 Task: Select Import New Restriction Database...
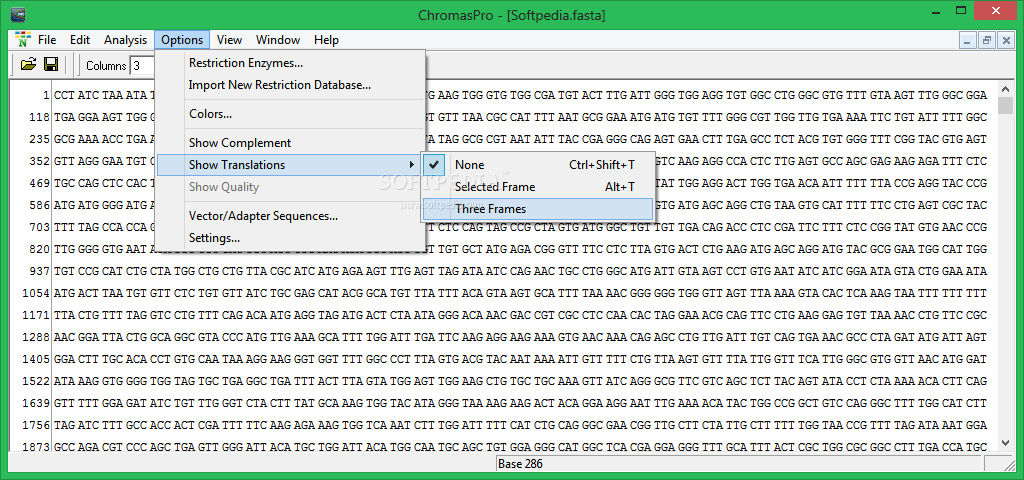(x=291, y=85)
